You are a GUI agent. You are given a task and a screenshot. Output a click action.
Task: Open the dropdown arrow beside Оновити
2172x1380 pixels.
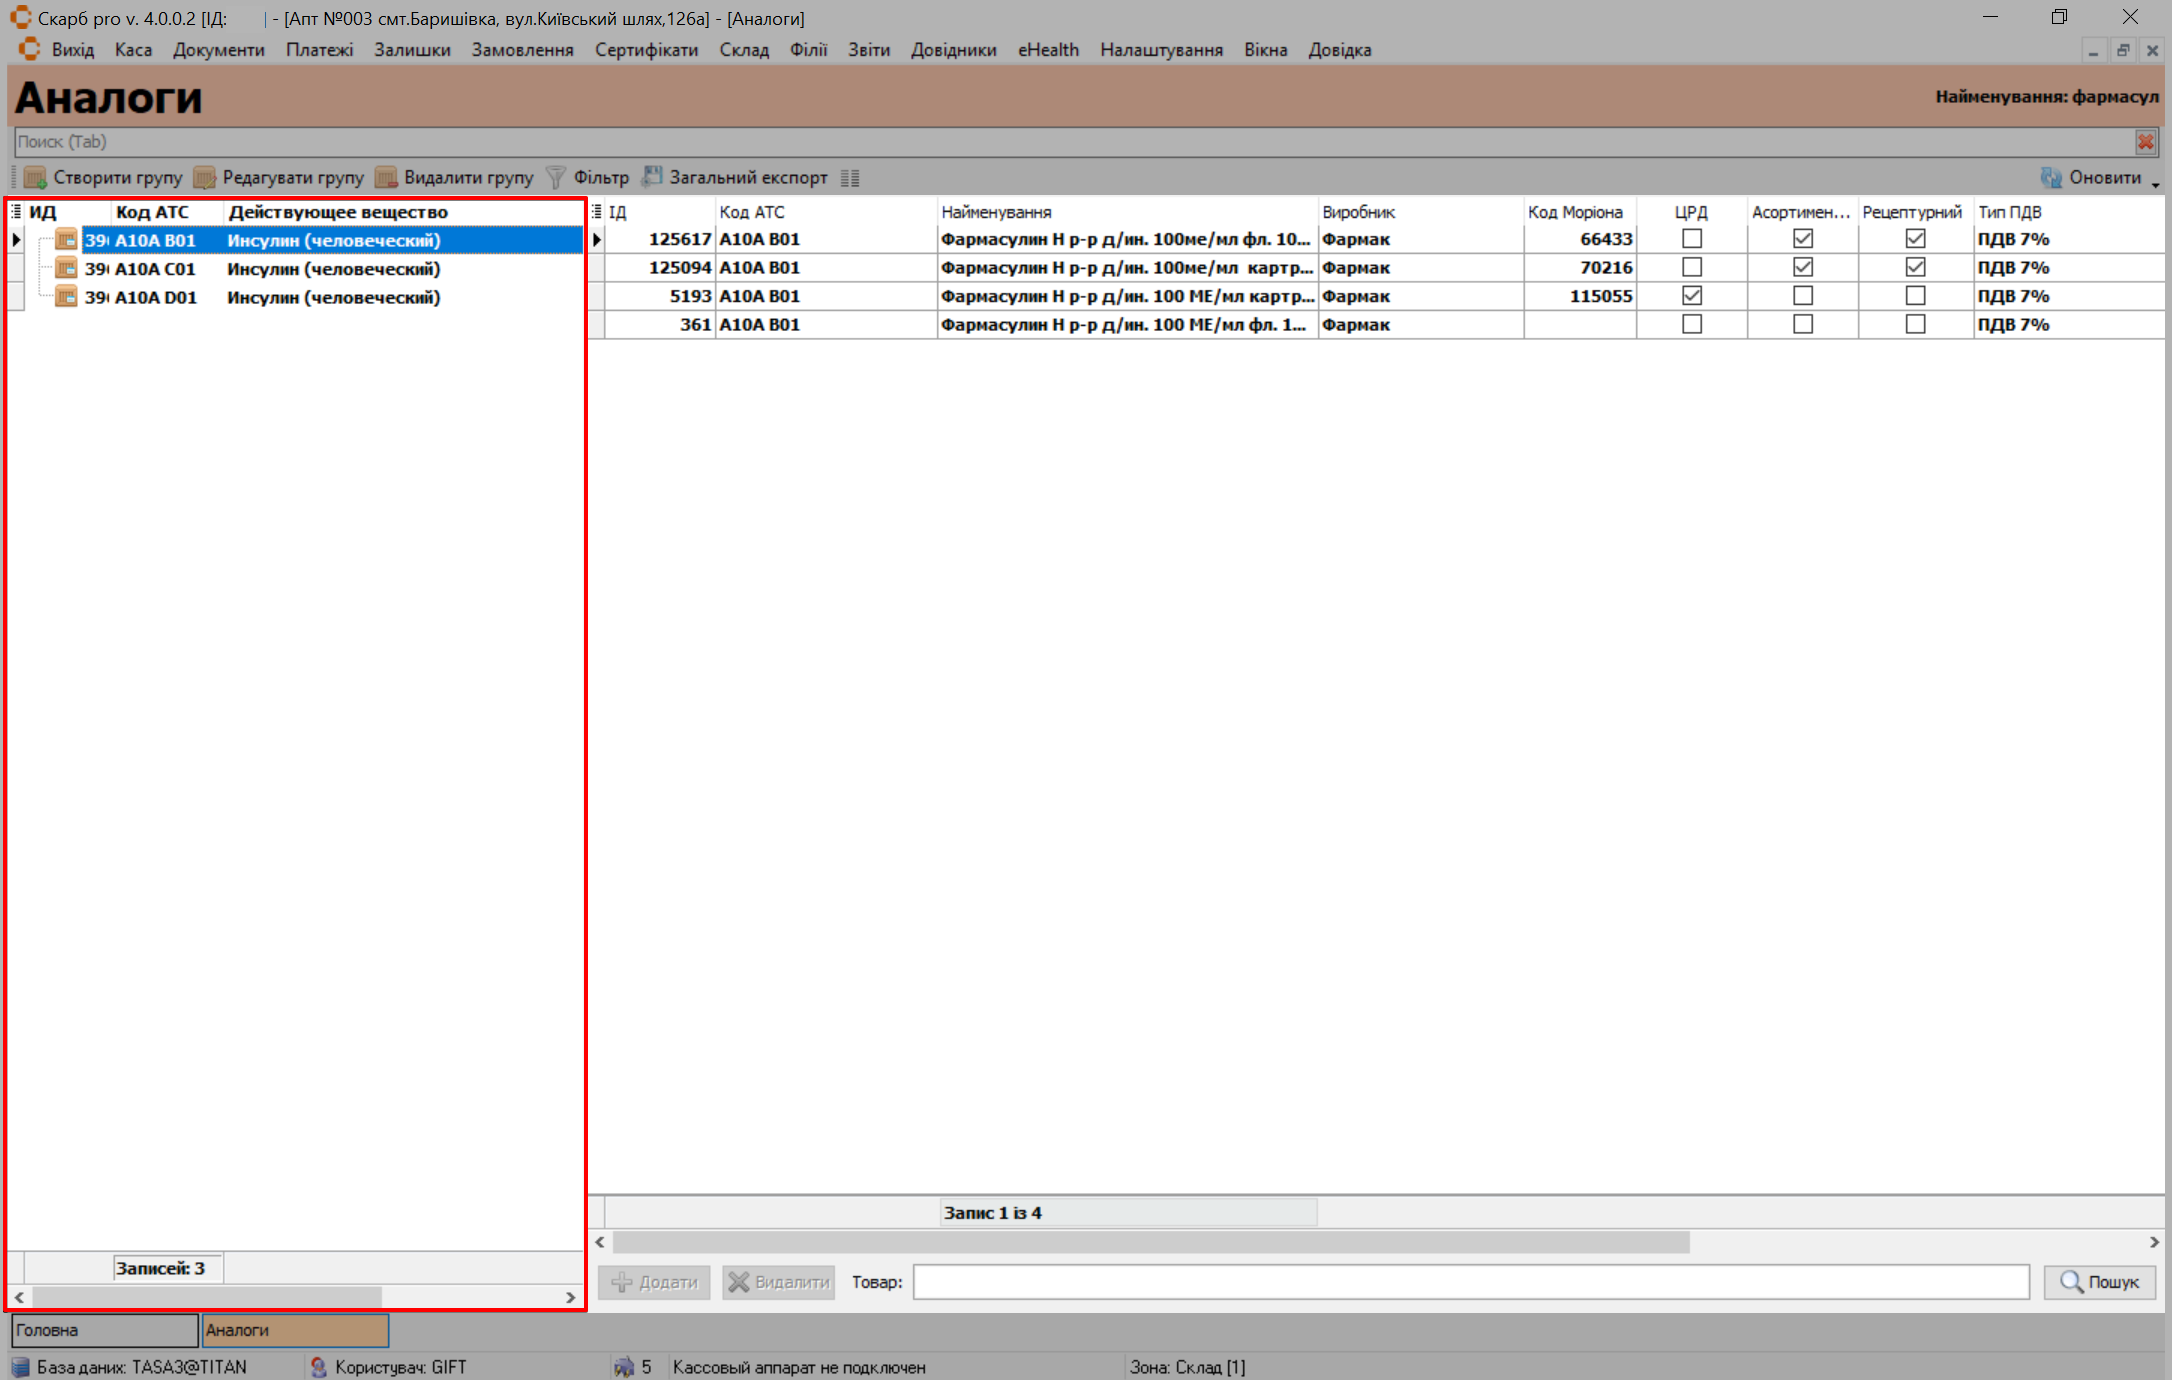pos(2155,184)
